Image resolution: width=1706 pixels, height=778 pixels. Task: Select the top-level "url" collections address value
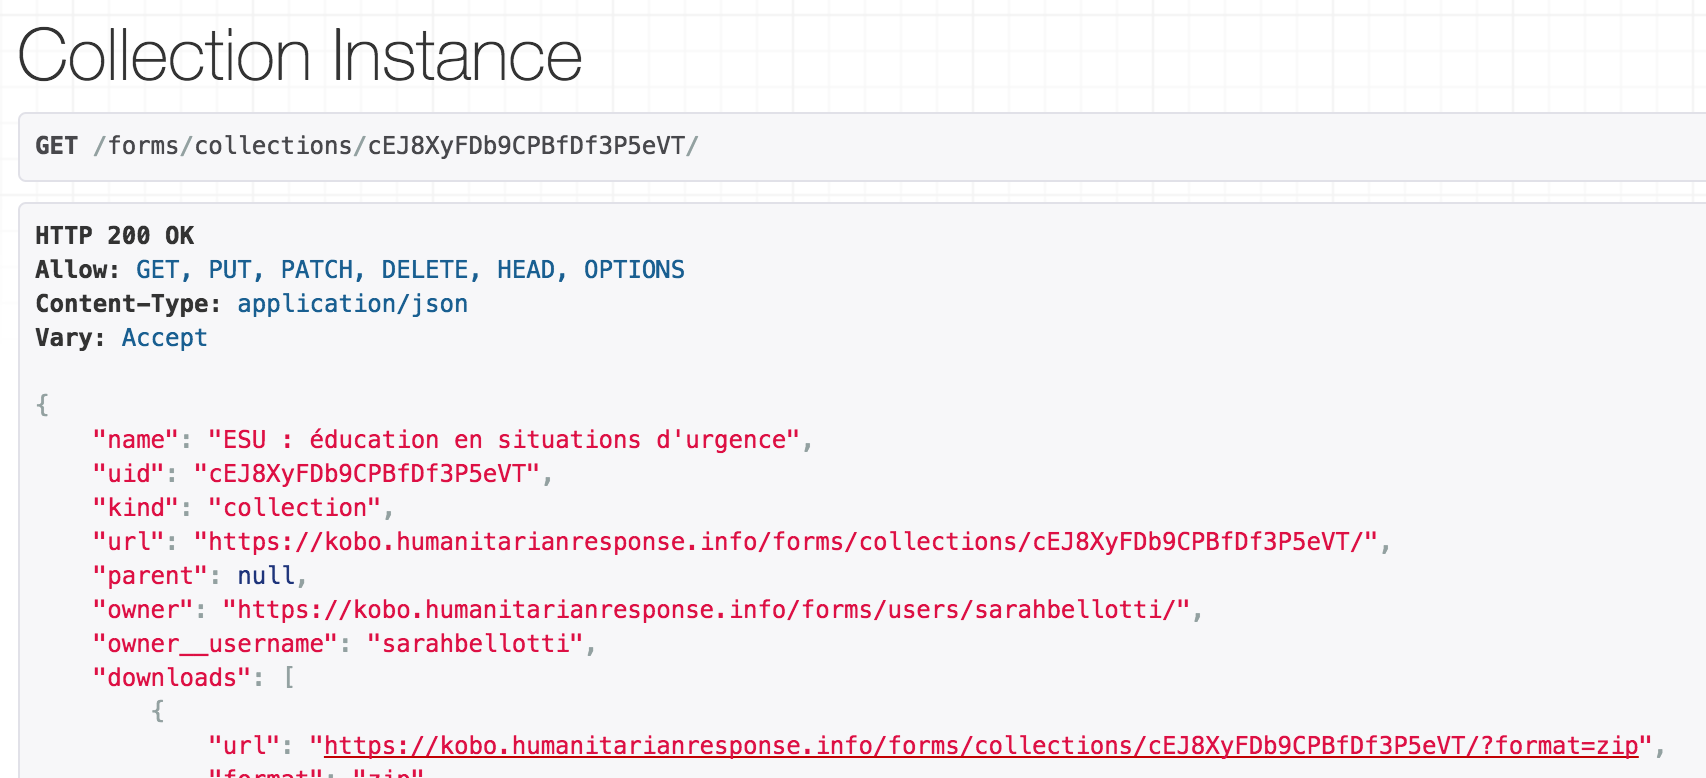(x=786, y=541)
